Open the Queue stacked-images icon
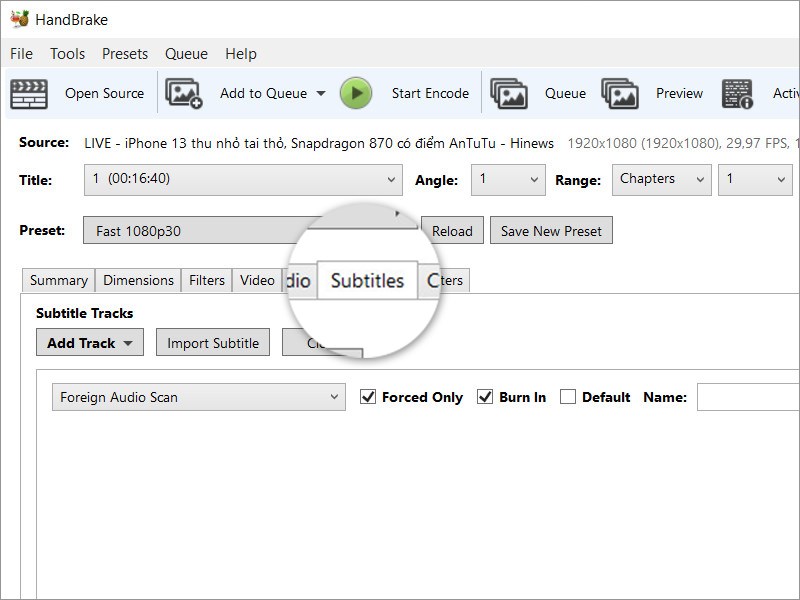Image resolution: width=800 pixels, height=600 pixels. [509, 93]
